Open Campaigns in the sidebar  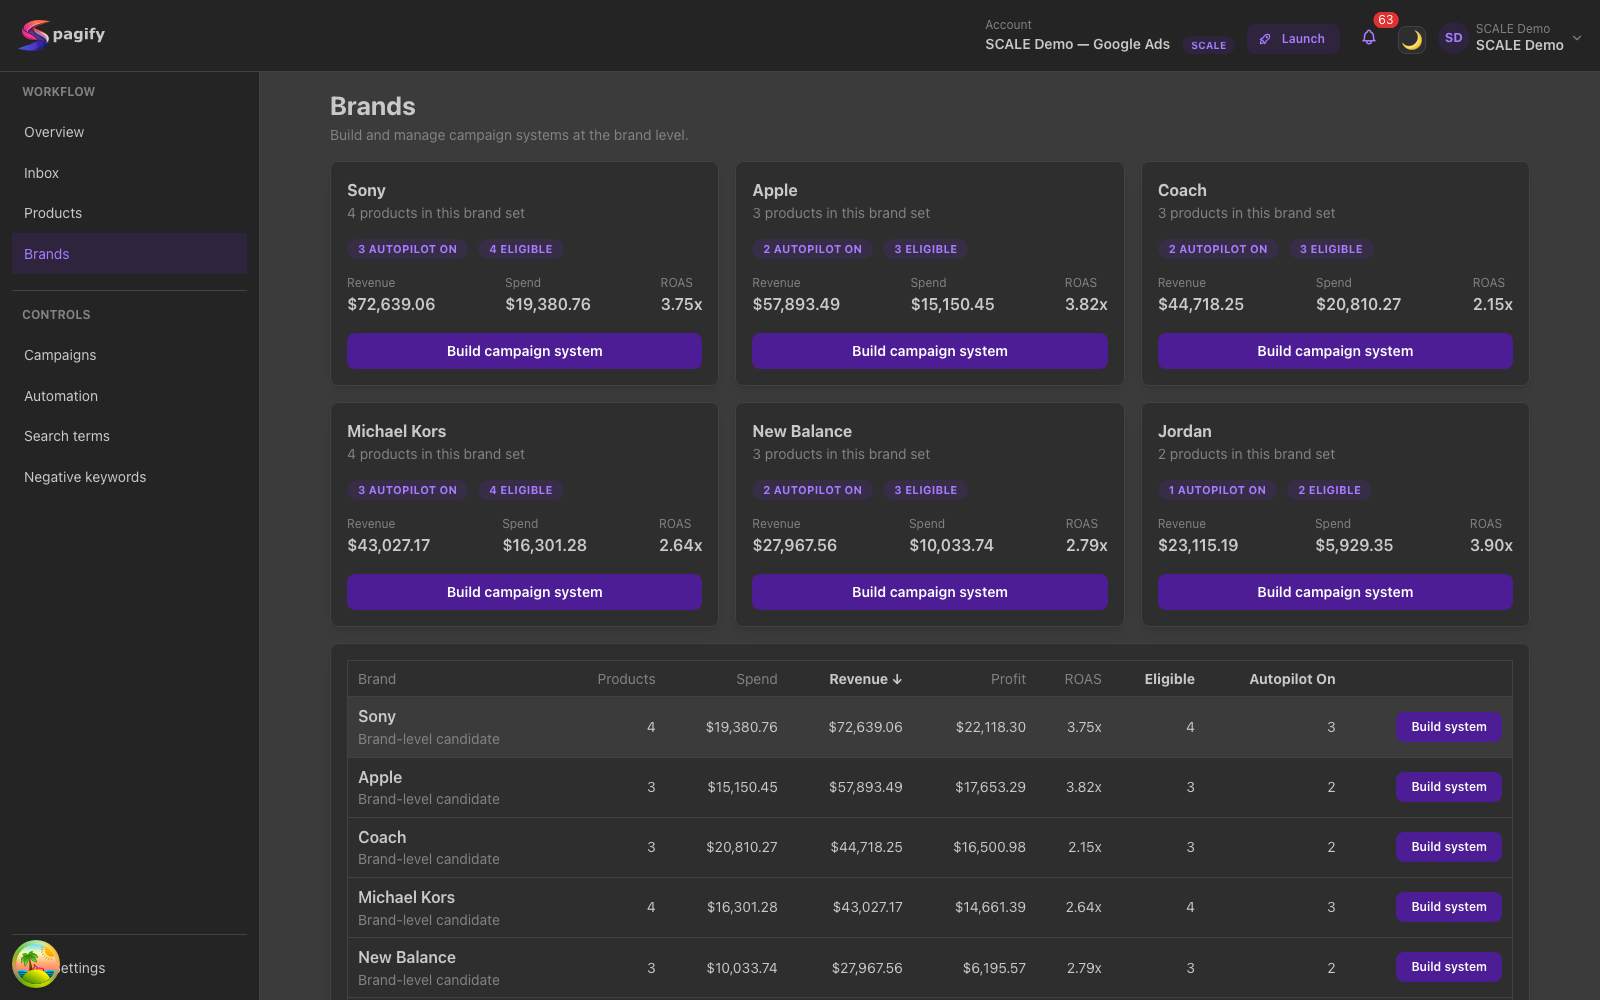(x=129, y=355)
